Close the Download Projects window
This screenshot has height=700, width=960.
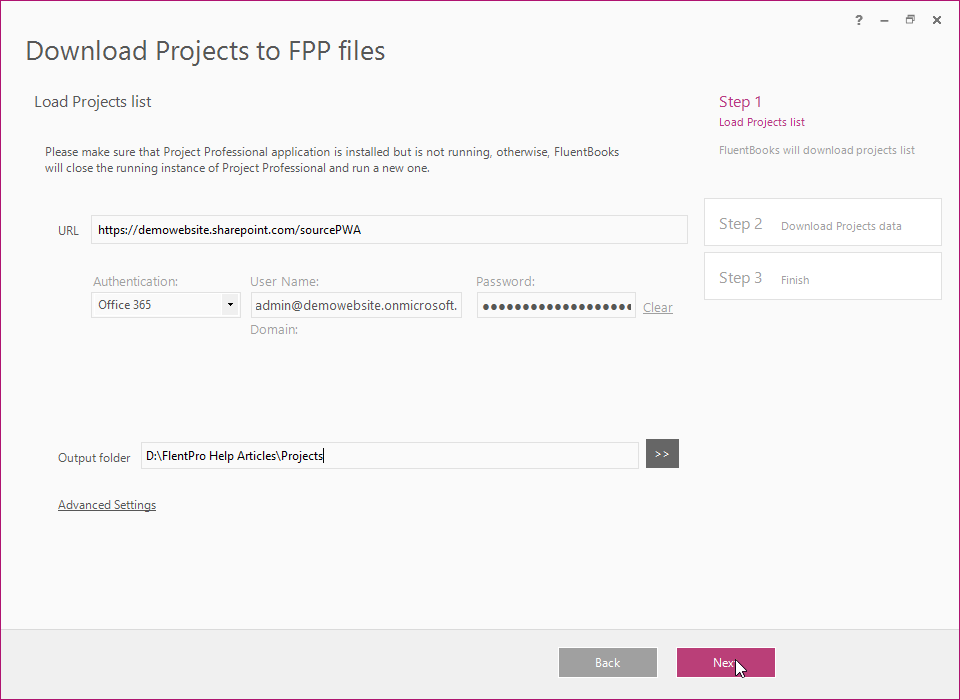tap(937, 20)
